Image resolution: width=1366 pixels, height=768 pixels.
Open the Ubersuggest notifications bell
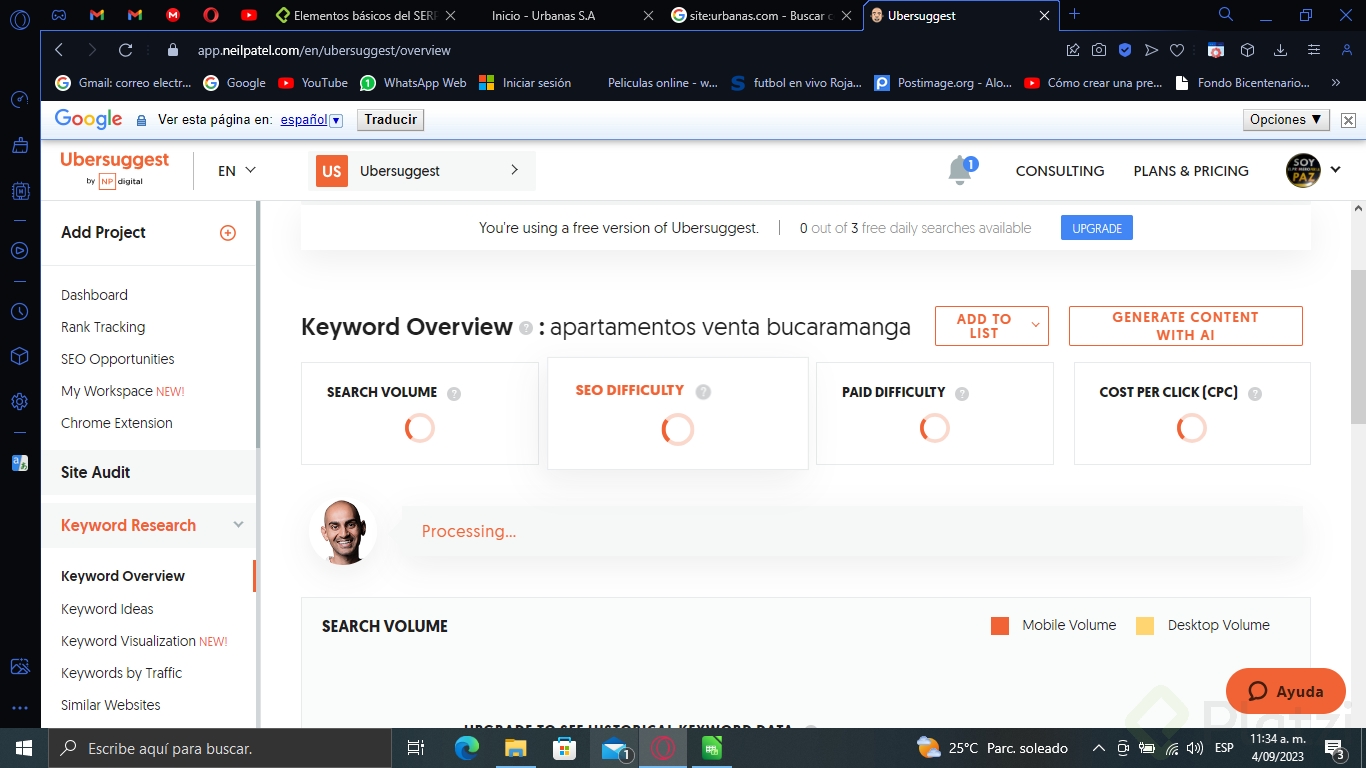click(960, 170)
